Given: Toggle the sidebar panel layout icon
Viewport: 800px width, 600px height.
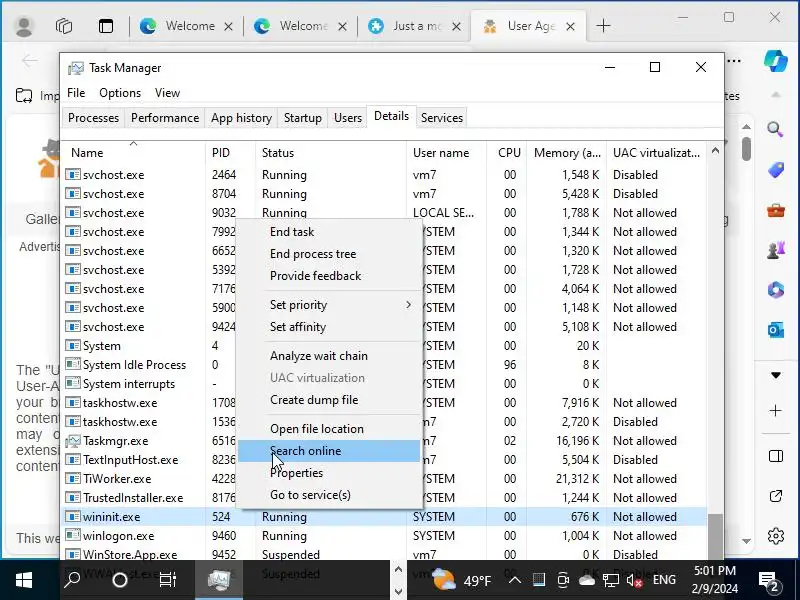Looking at the screenshot, I should (776, 456).
